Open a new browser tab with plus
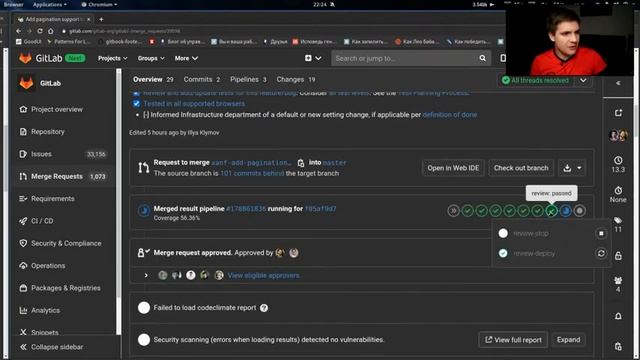 pos(101,19)
